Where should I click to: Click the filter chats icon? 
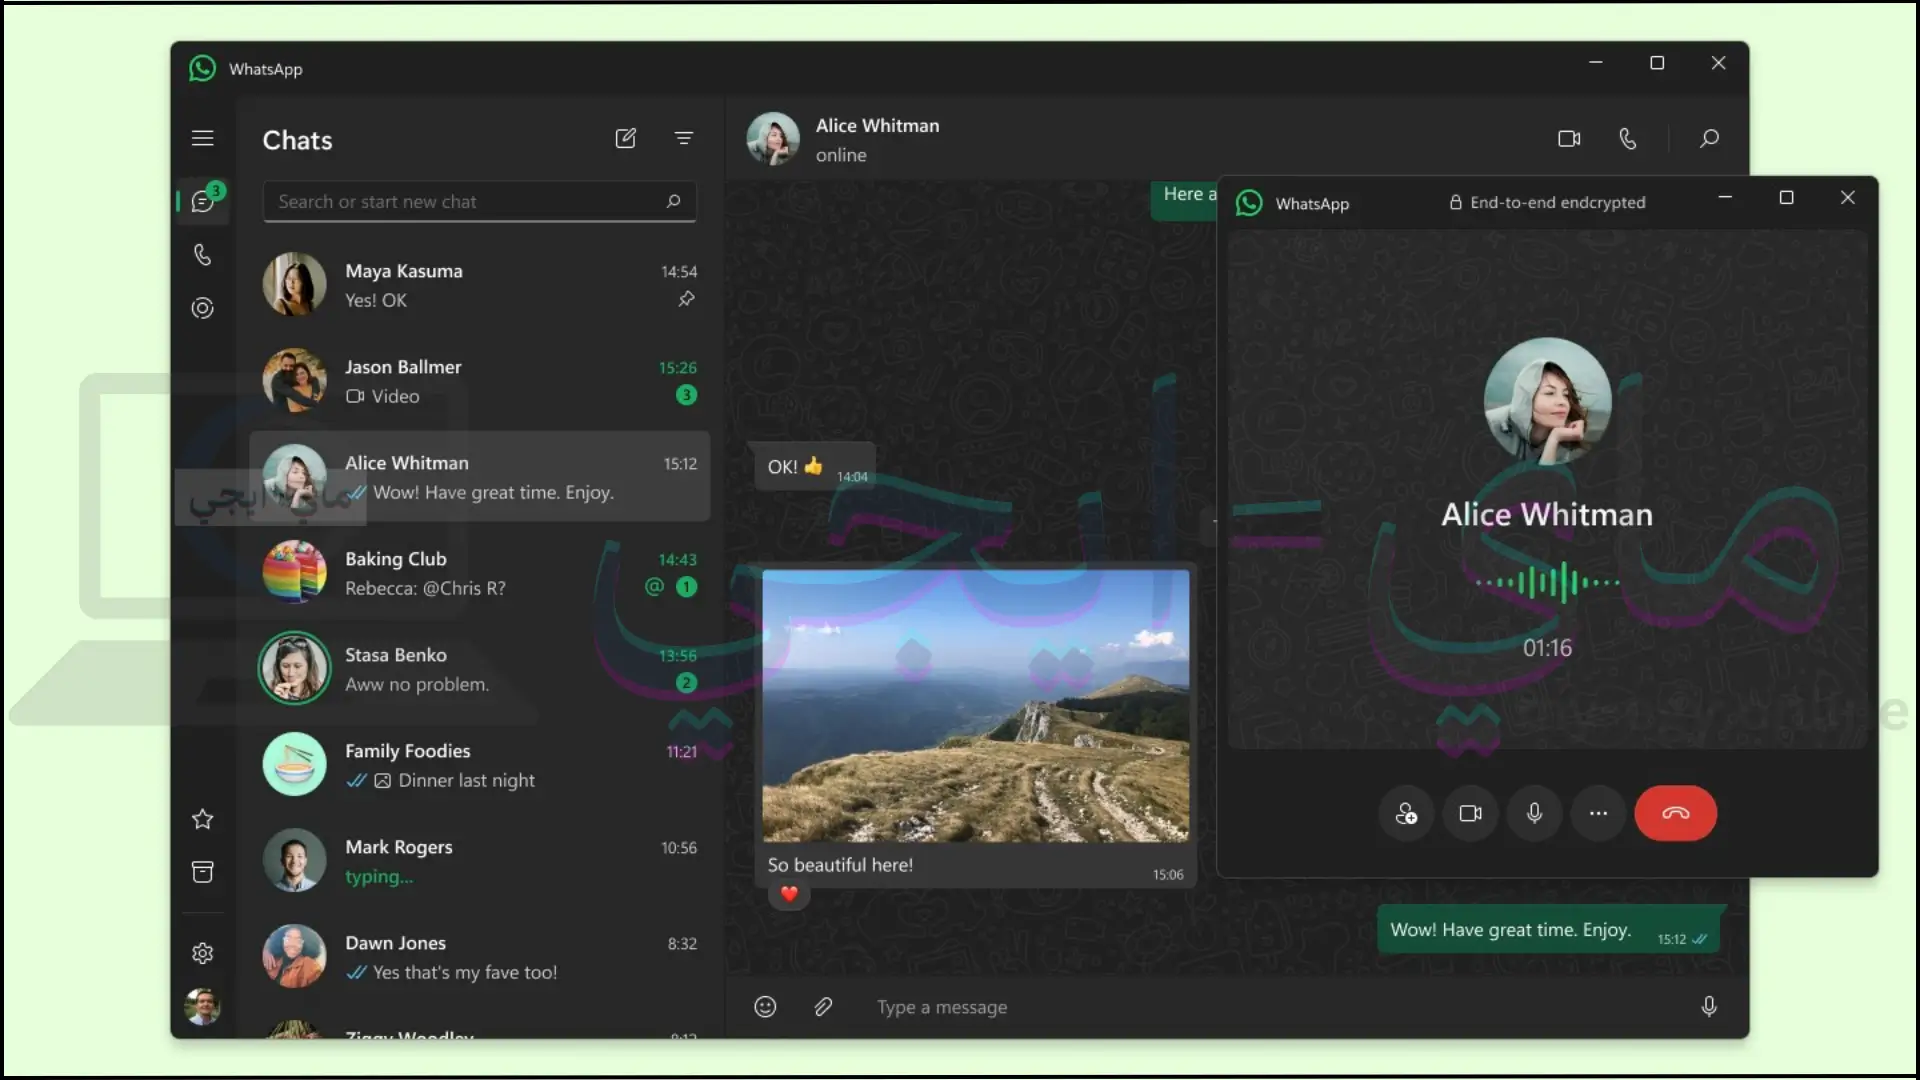(683, 138)
